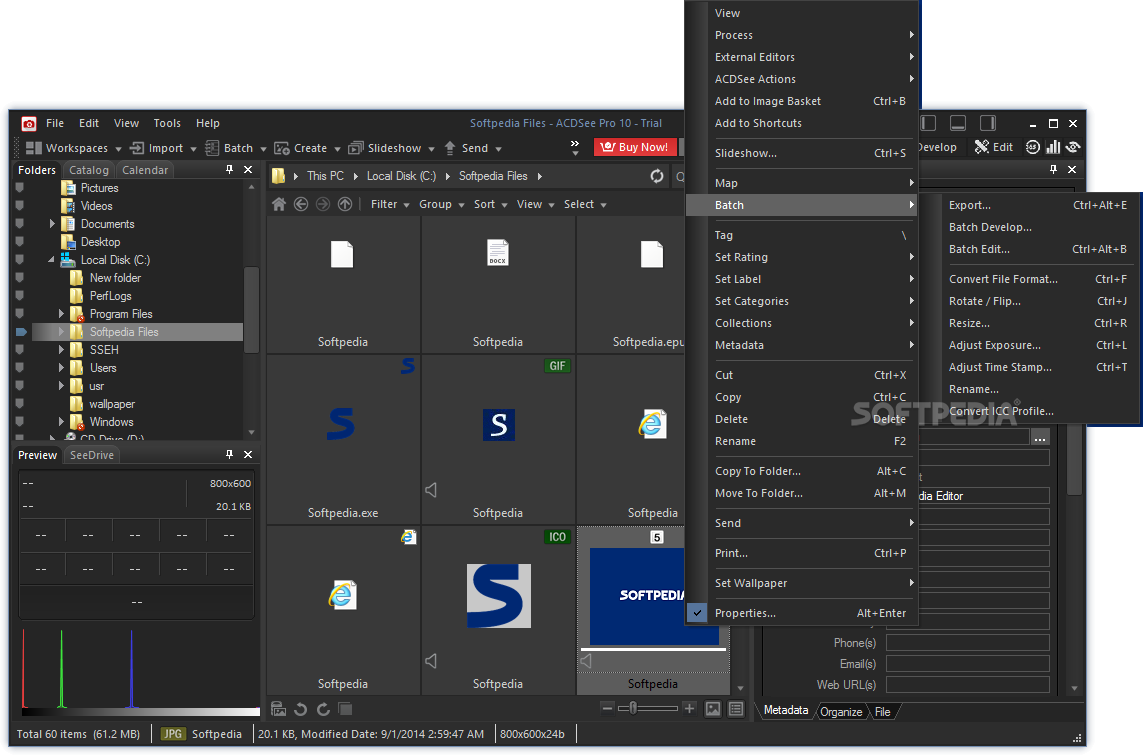
Task: Toggle the bottom pane layout icon
Action: pos(958,123)
